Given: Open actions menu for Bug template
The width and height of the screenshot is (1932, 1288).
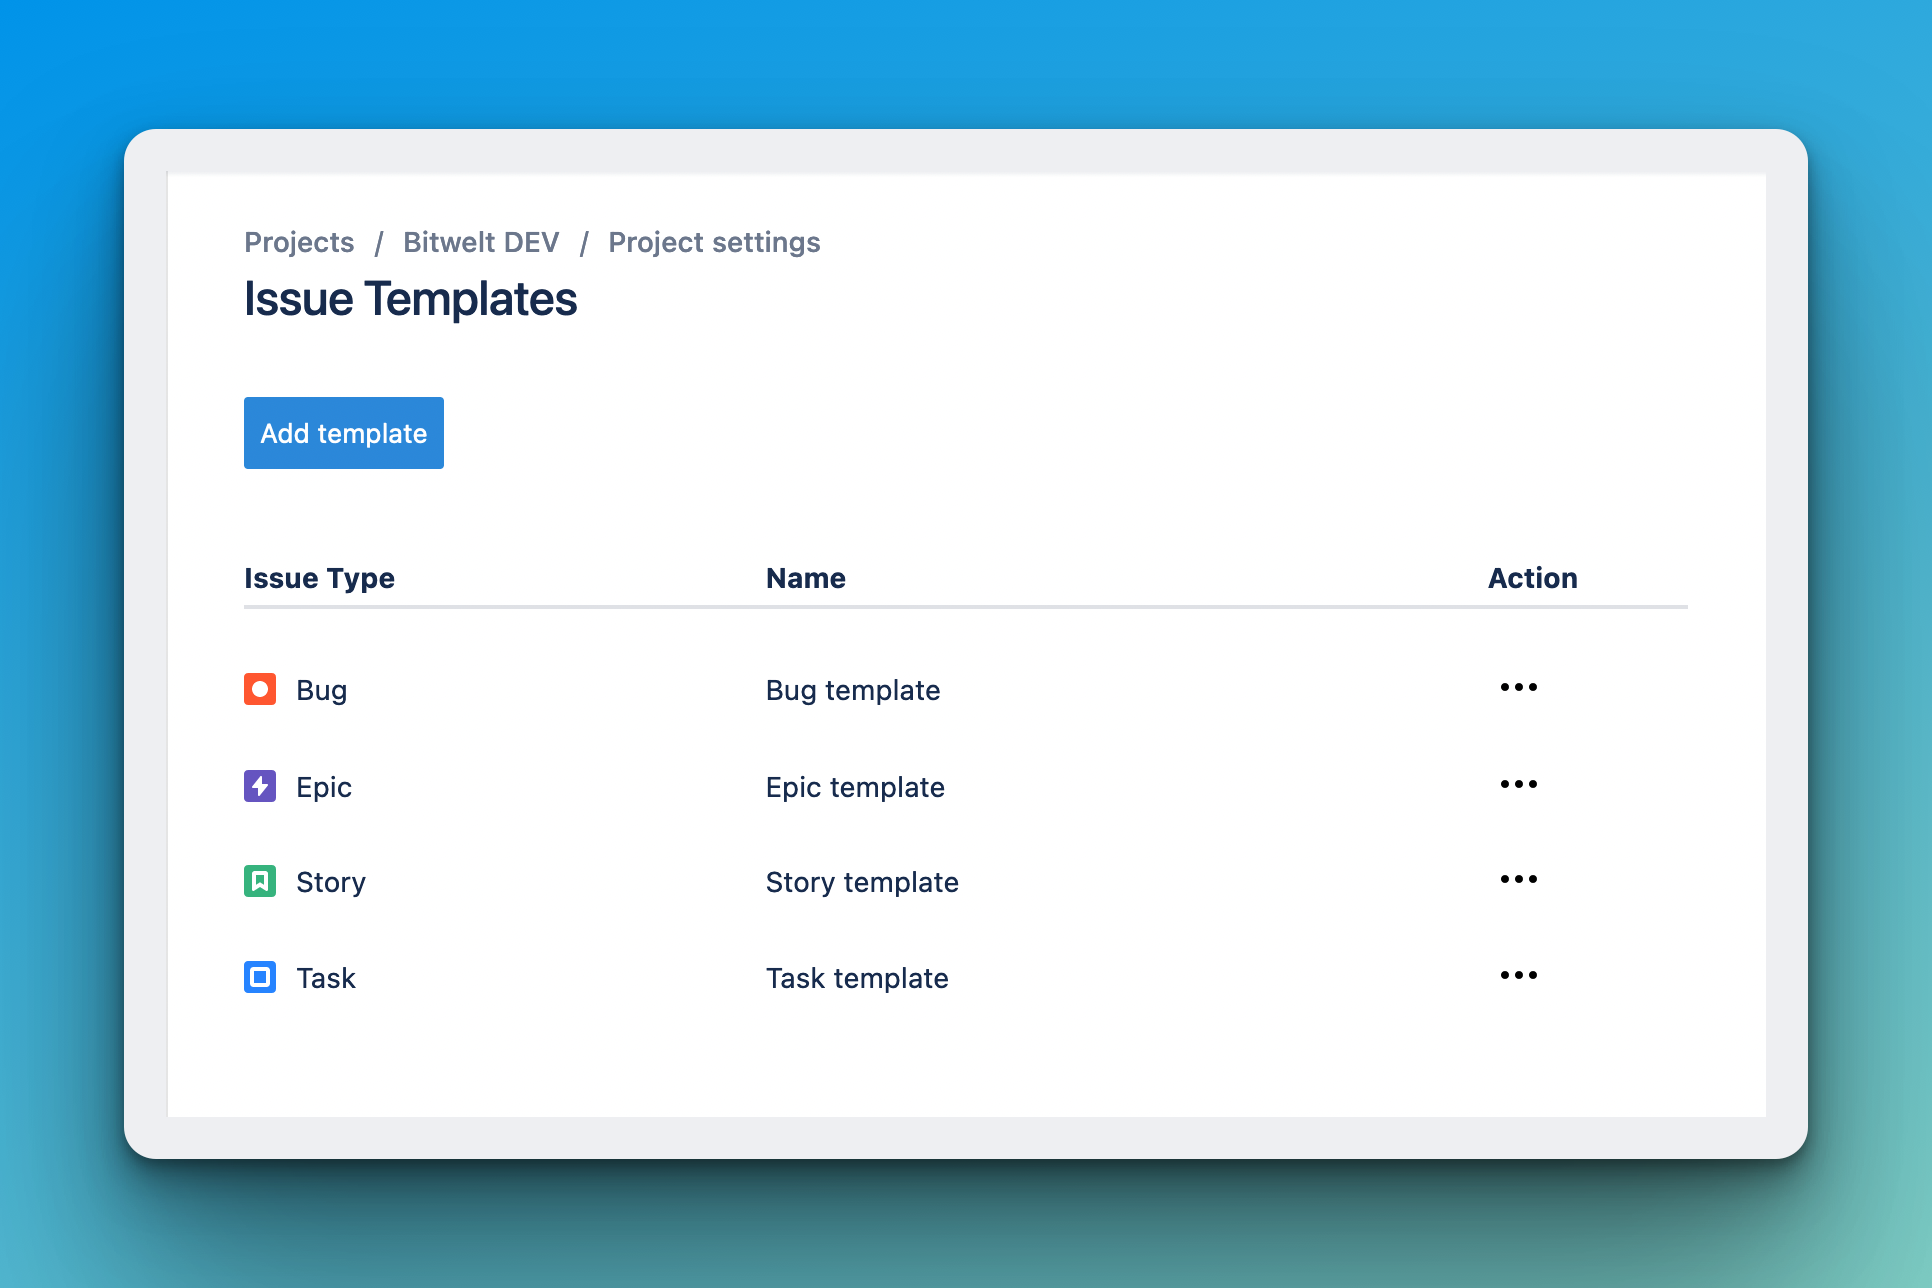Looking at the screenshot, I should point(1518,687).
